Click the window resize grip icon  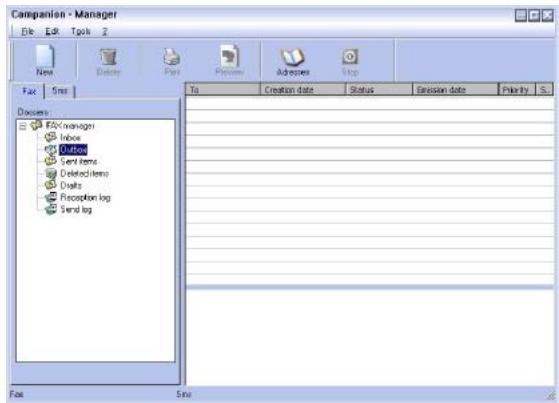(x=551, y=395)
